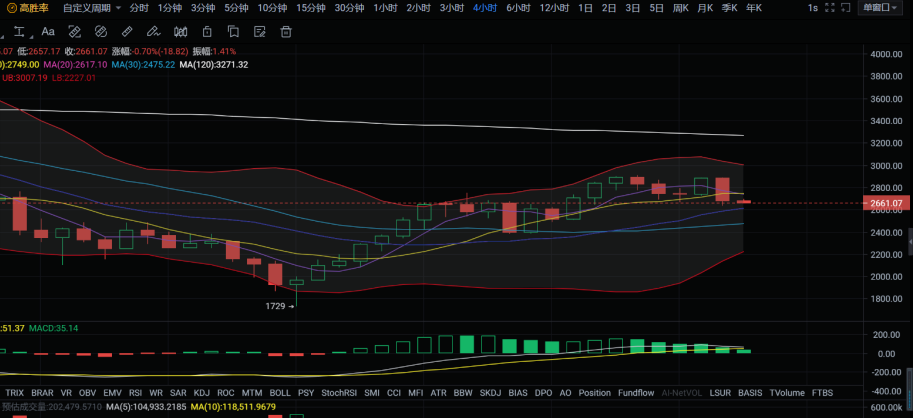Select the dashed ruler drawing tool
913x418 pixels.
tap(75, 31)
